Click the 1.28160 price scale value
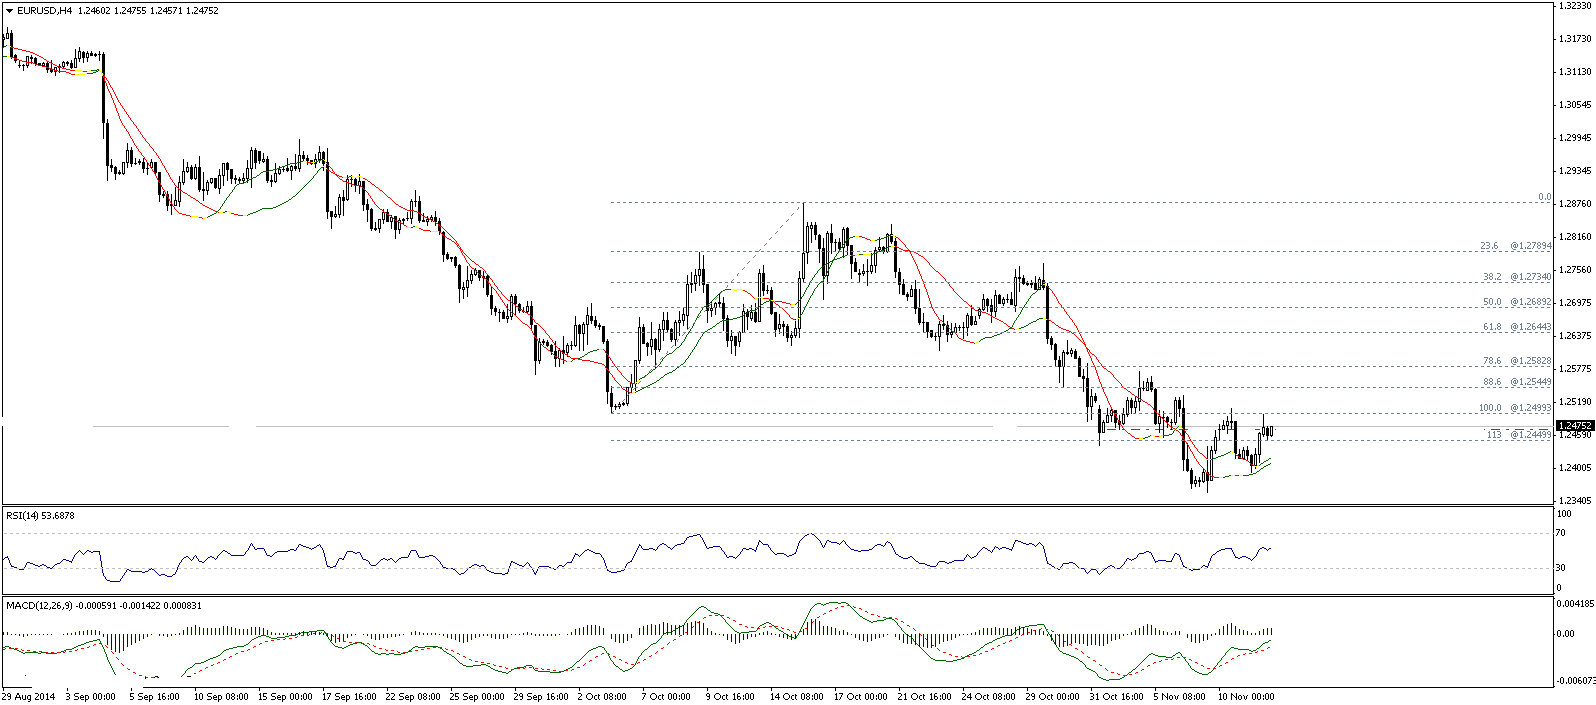Image resolution: width=1596 pixels, height=705 pixels. tap(1575, 237)
